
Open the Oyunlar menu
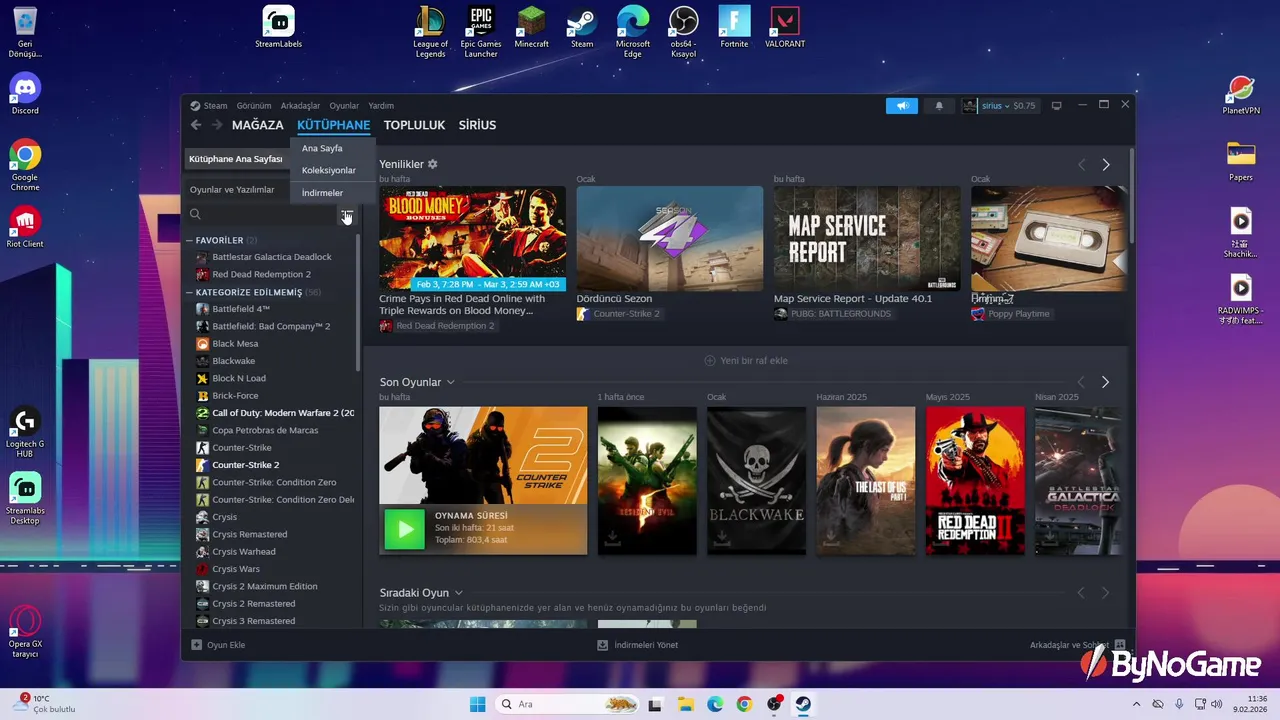[x=344, y=106]
